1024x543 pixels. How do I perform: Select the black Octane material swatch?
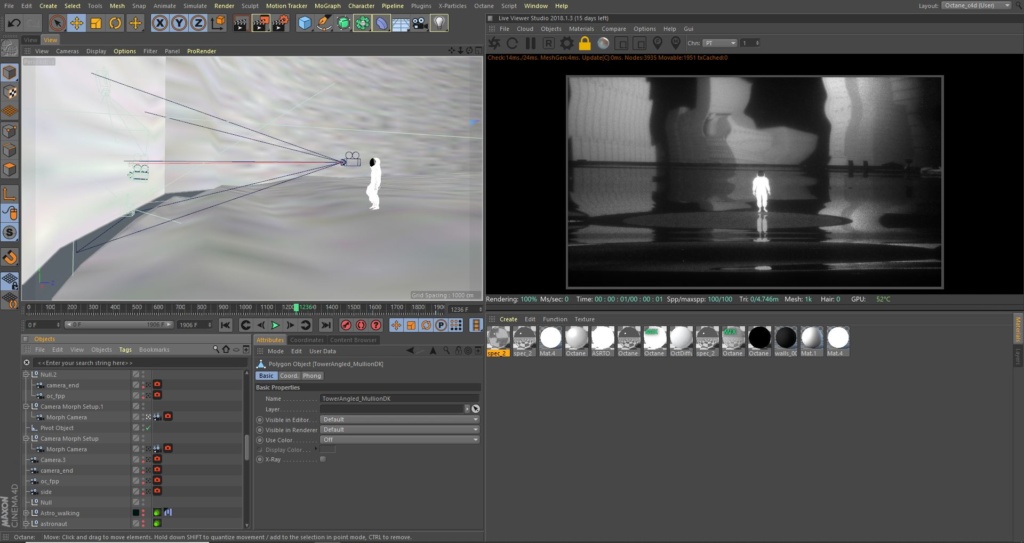(760, 338)
